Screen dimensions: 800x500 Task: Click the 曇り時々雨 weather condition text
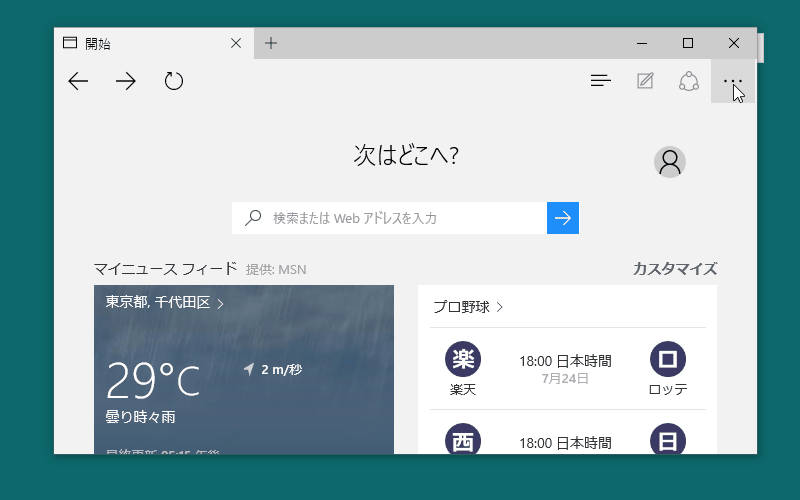(140, 417)
